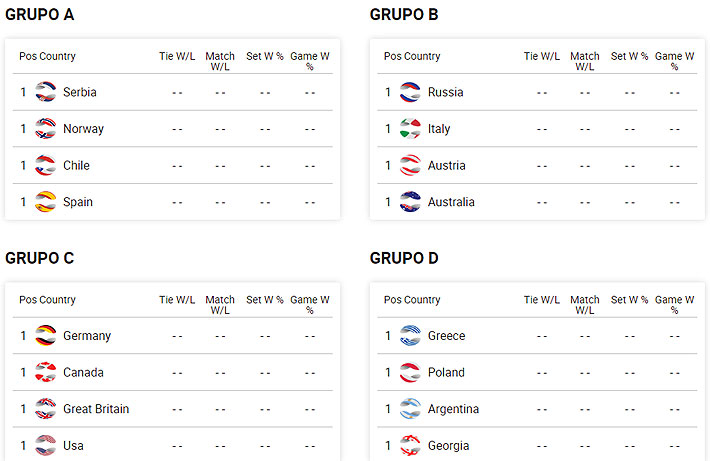
Task: Open the Russia team link
Action: (445, 92)
